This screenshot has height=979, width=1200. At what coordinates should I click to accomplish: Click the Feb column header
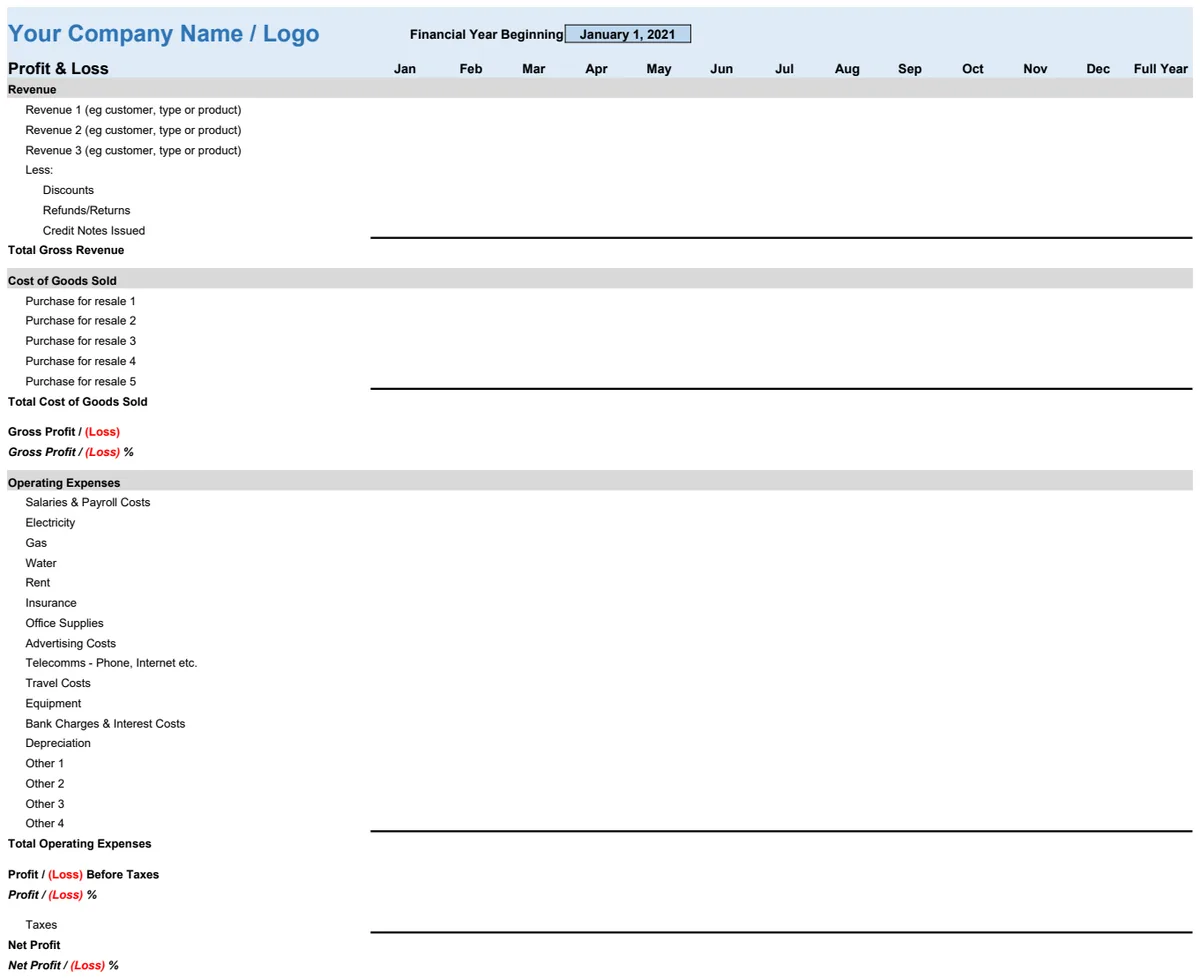point(471,69)
